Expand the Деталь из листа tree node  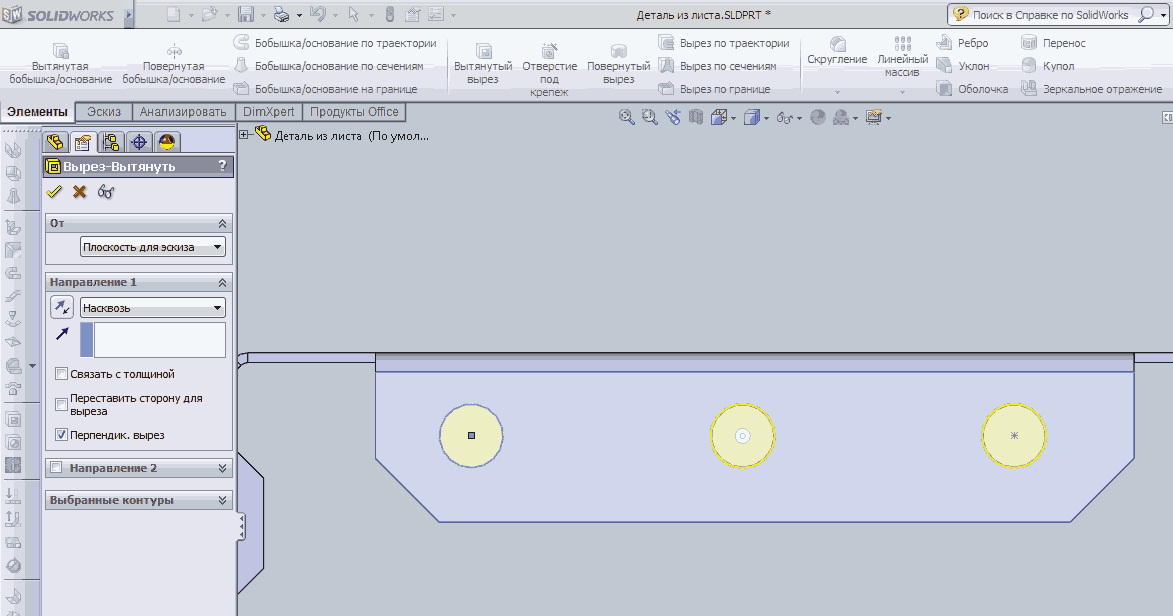(244, 135)
